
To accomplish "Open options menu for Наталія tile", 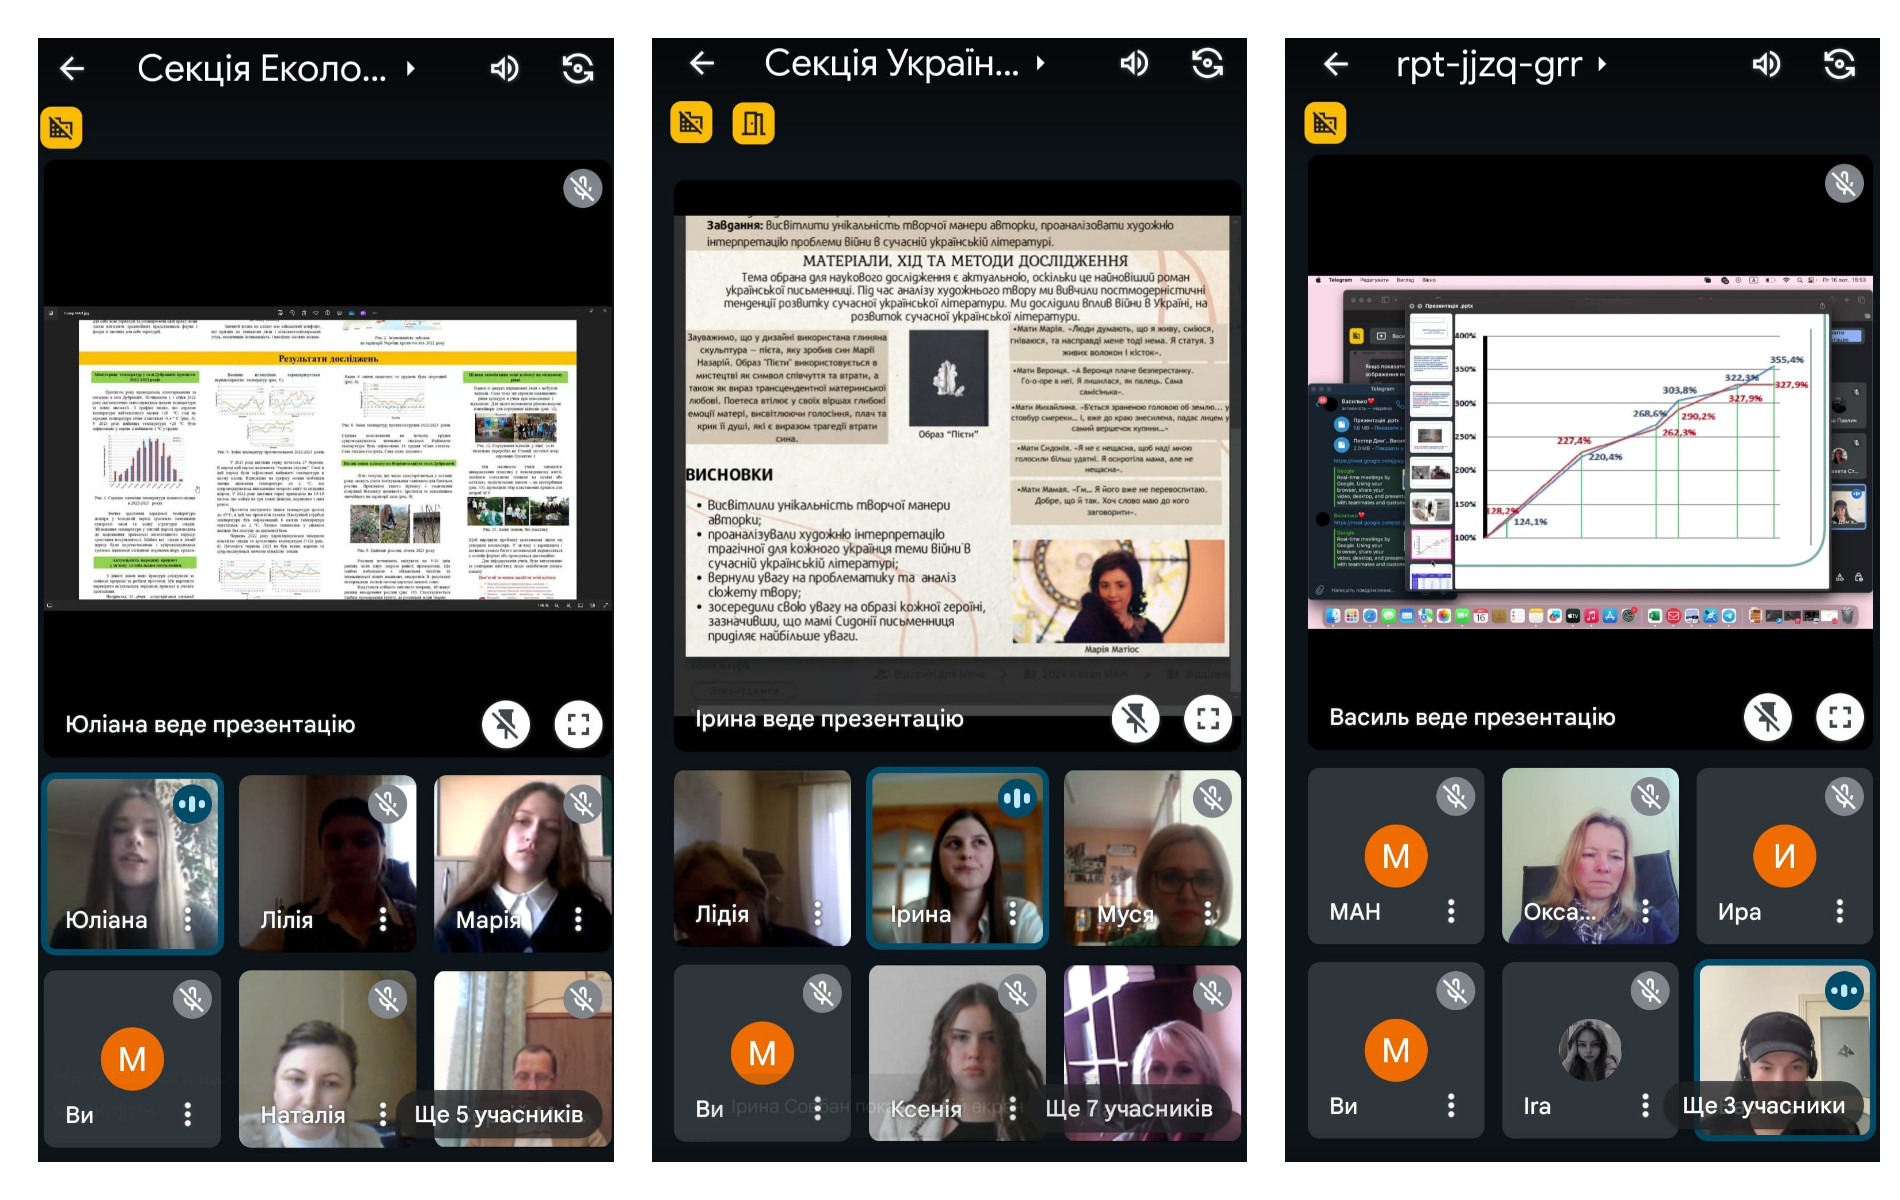I will [x=383, y=1114].
